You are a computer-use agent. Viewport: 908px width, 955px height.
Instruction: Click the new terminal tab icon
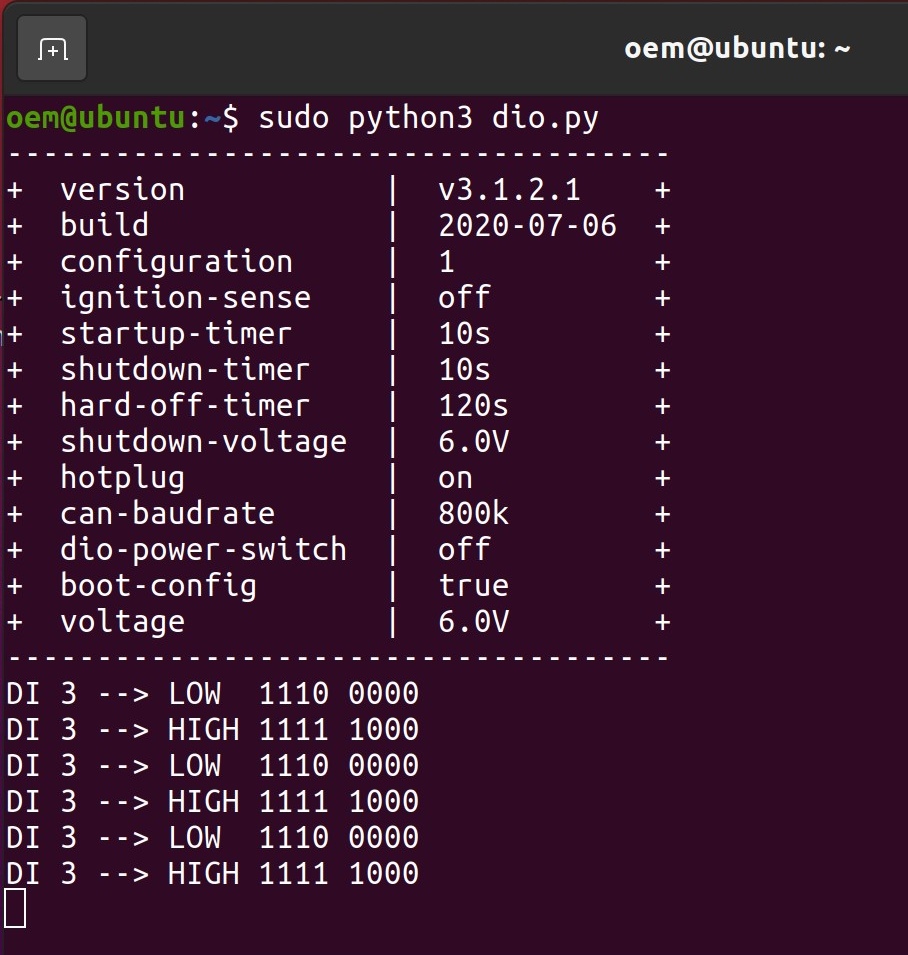pos(52,49)
